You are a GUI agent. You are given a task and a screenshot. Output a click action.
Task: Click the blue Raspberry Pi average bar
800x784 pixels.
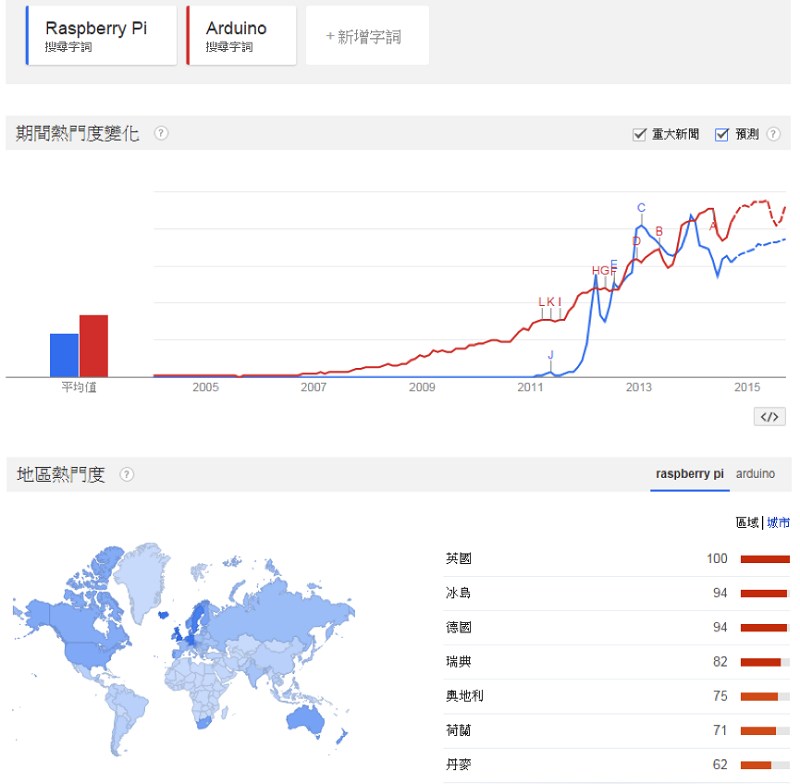pos(64,355)
